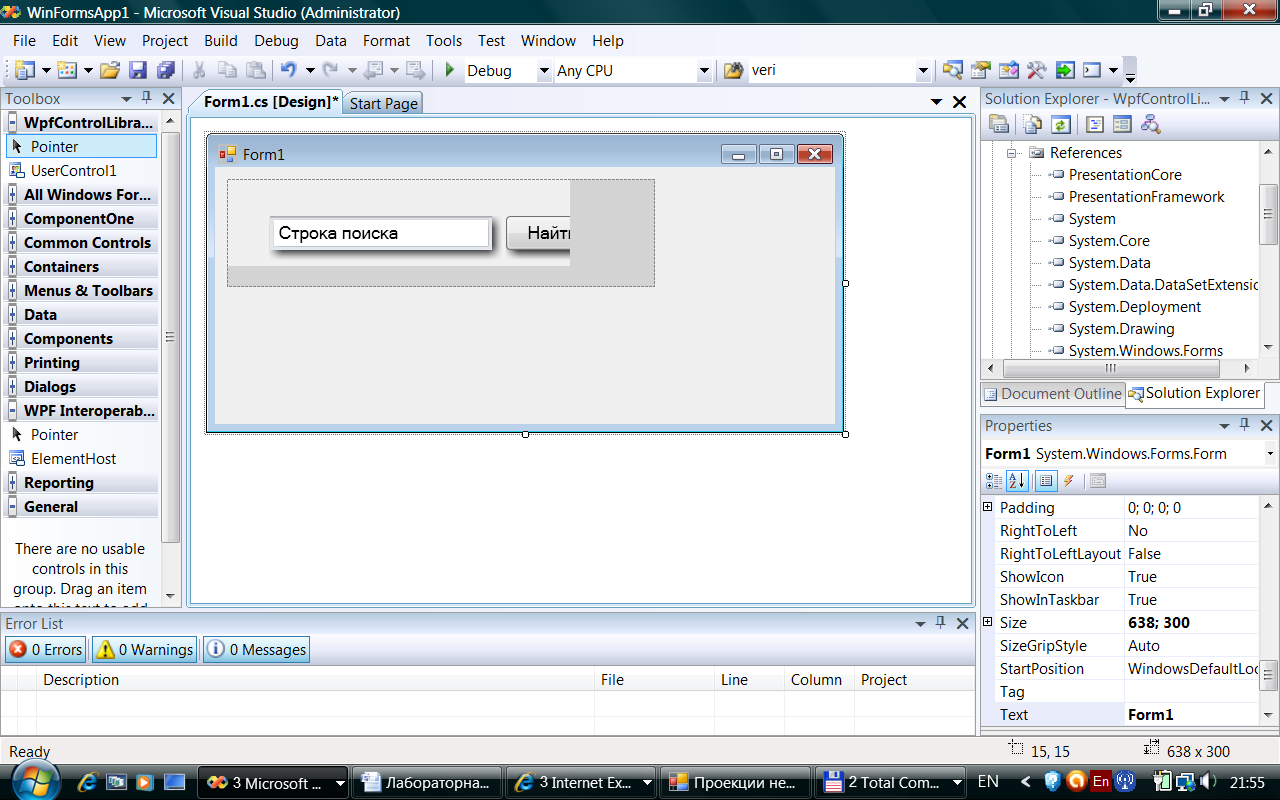The image size is (1280, 800).
Task: Click the View Class Diagram icon
Action: (x=1150, y=124)
